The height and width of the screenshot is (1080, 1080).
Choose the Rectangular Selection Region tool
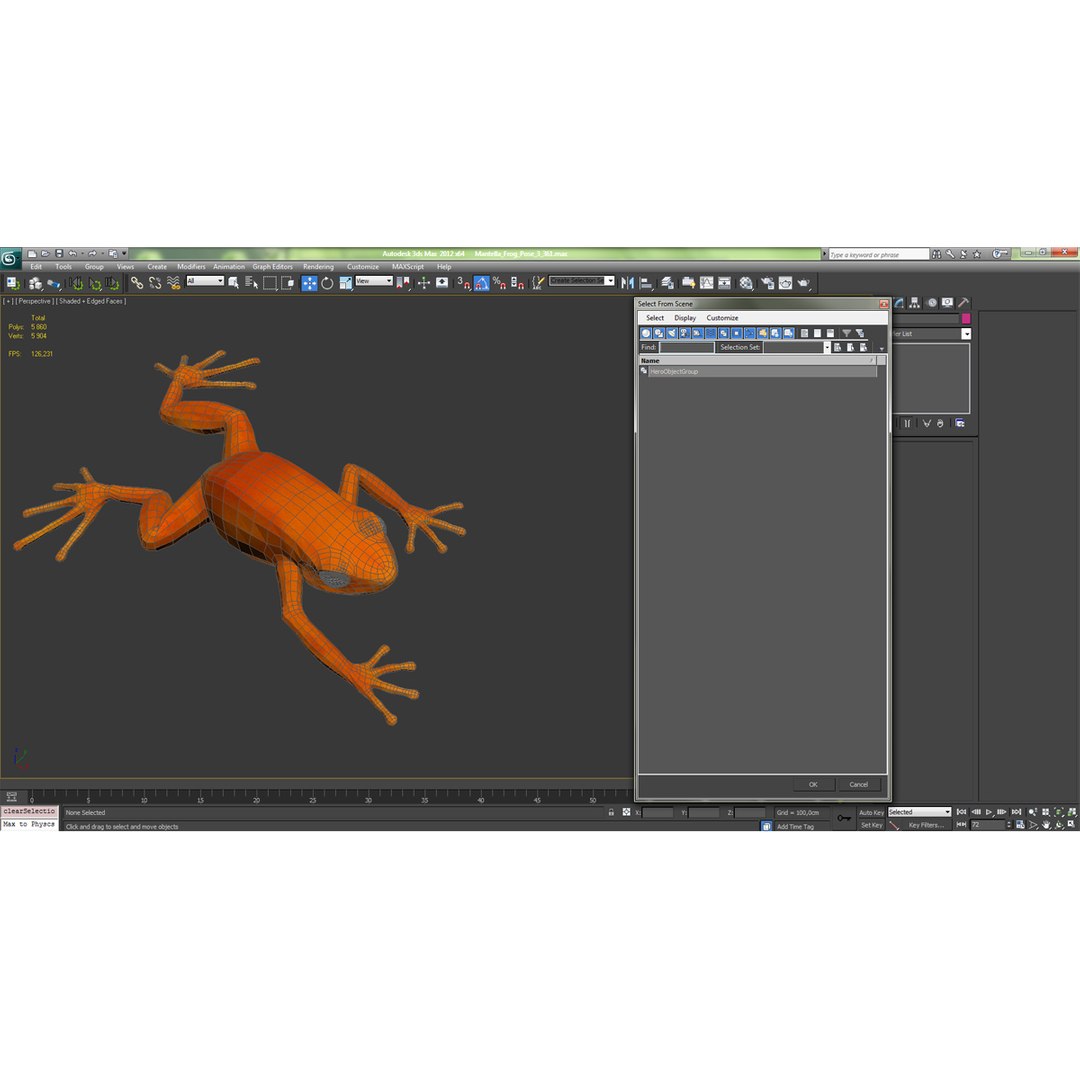pyautogui.click(x=270, y=283)
